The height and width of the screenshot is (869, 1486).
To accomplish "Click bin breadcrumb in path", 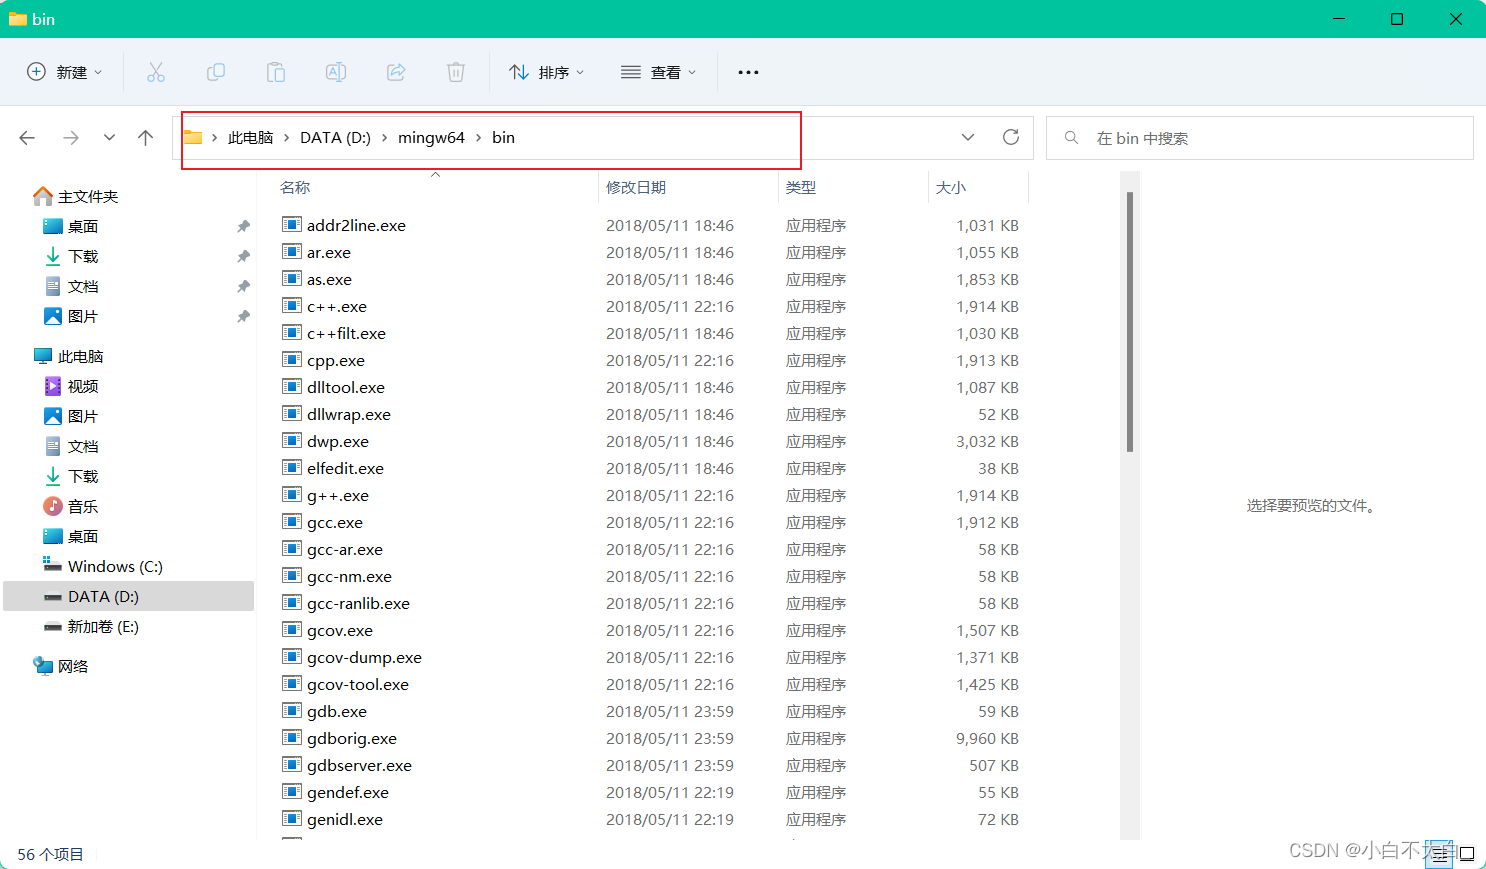I will pos(503,138).
